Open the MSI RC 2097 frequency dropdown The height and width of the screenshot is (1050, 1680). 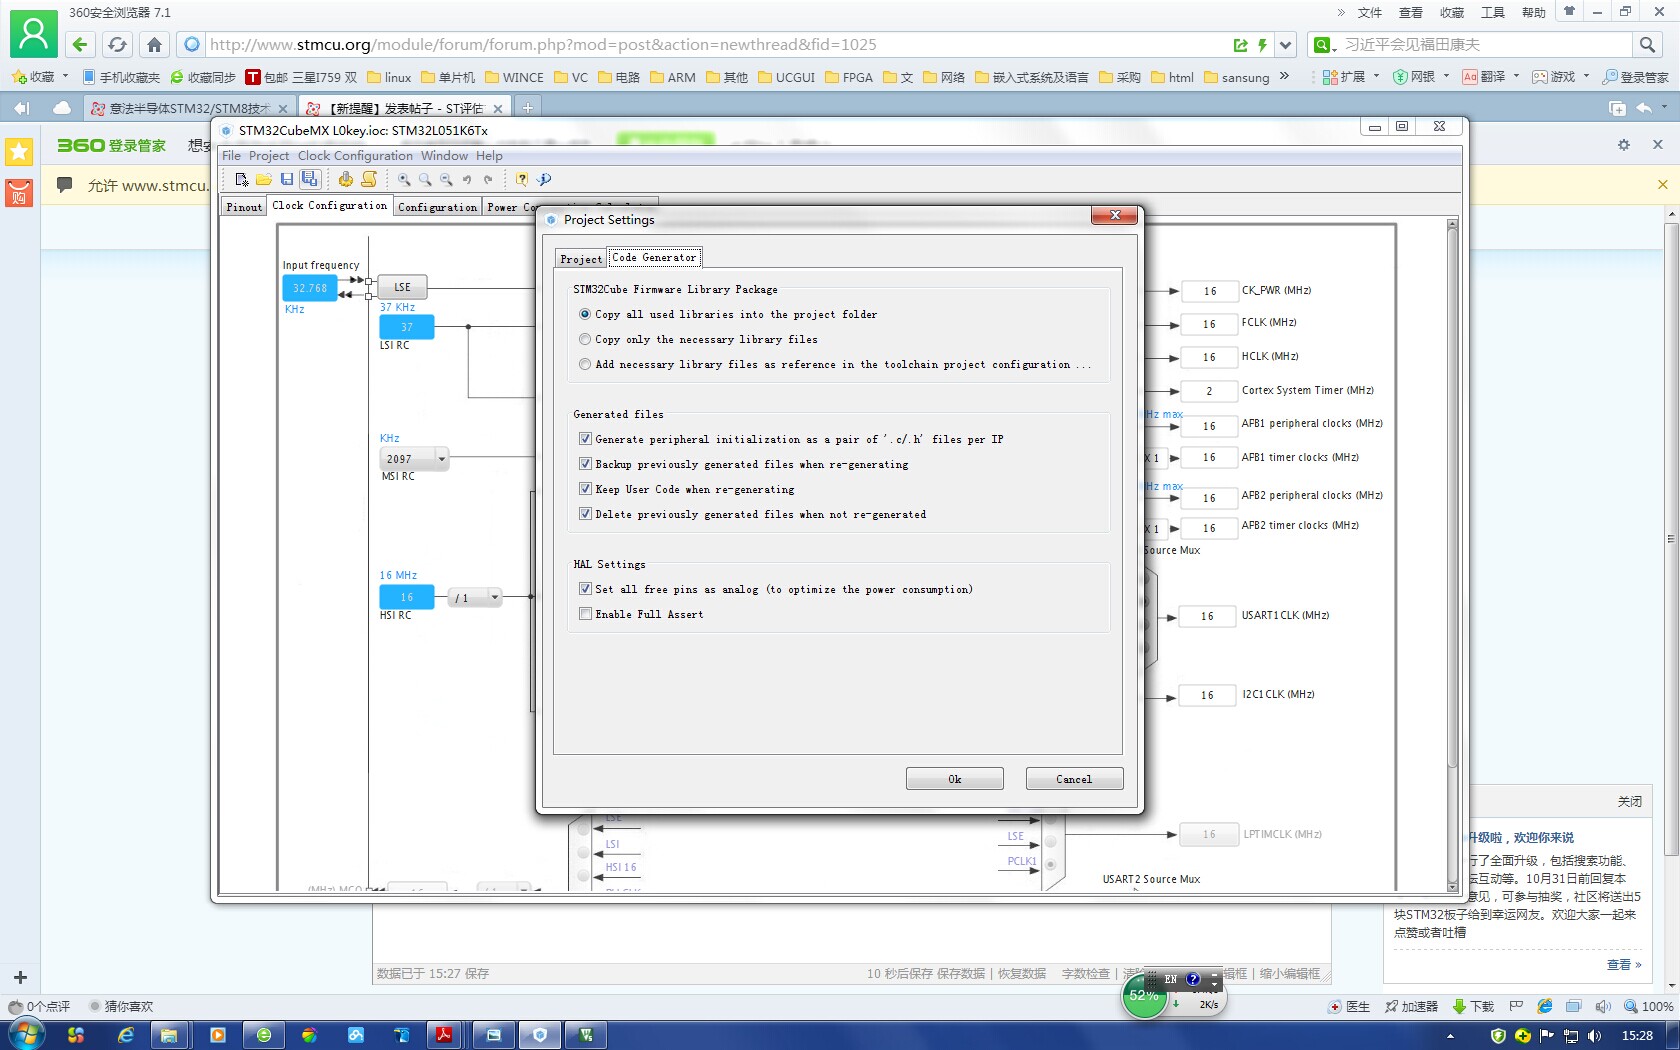tap(441, 459)
